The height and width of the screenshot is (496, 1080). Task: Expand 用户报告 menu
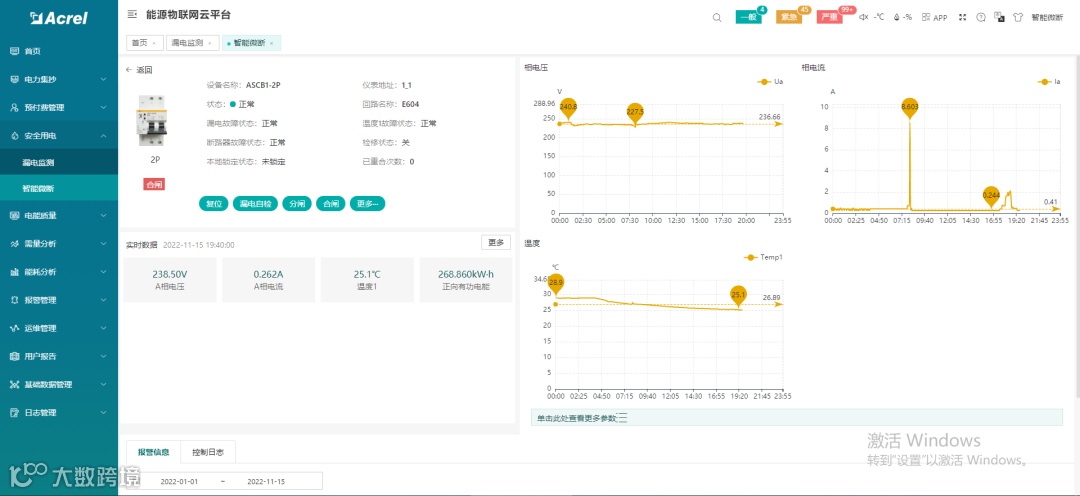[59, 357]
